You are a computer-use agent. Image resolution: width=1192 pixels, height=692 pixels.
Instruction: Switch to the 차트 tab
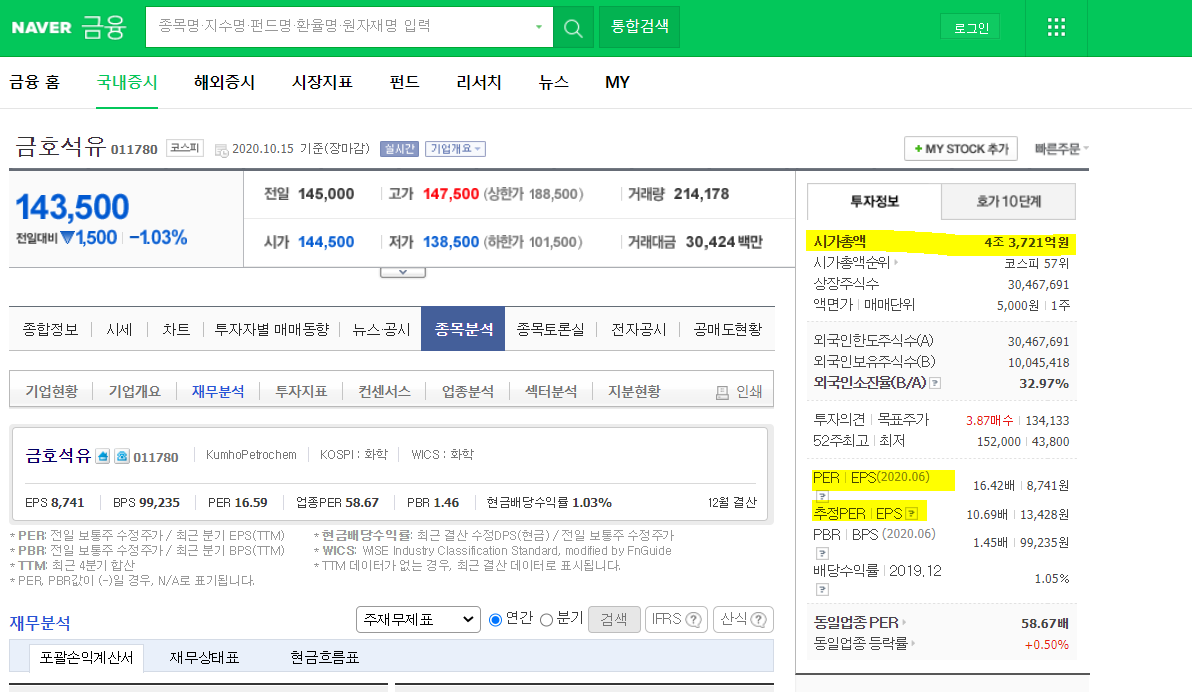click(176, 329)
